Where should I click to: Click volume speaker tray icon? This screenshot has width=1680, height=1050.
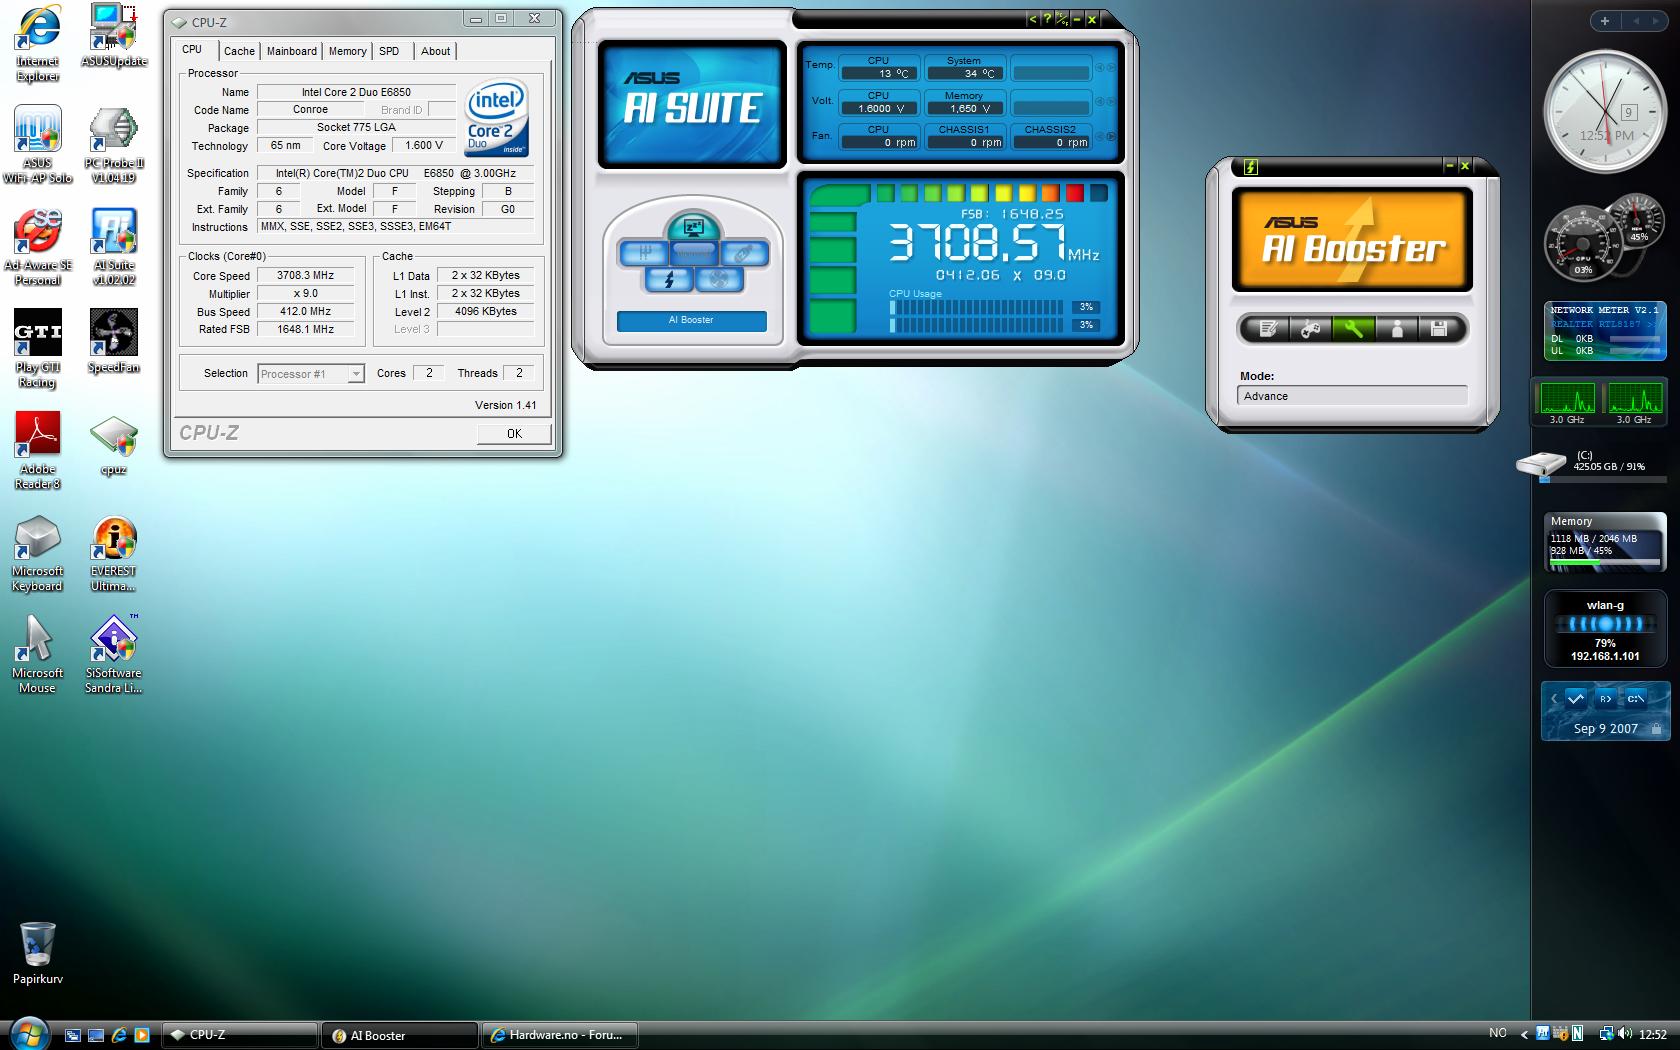1624,1034
